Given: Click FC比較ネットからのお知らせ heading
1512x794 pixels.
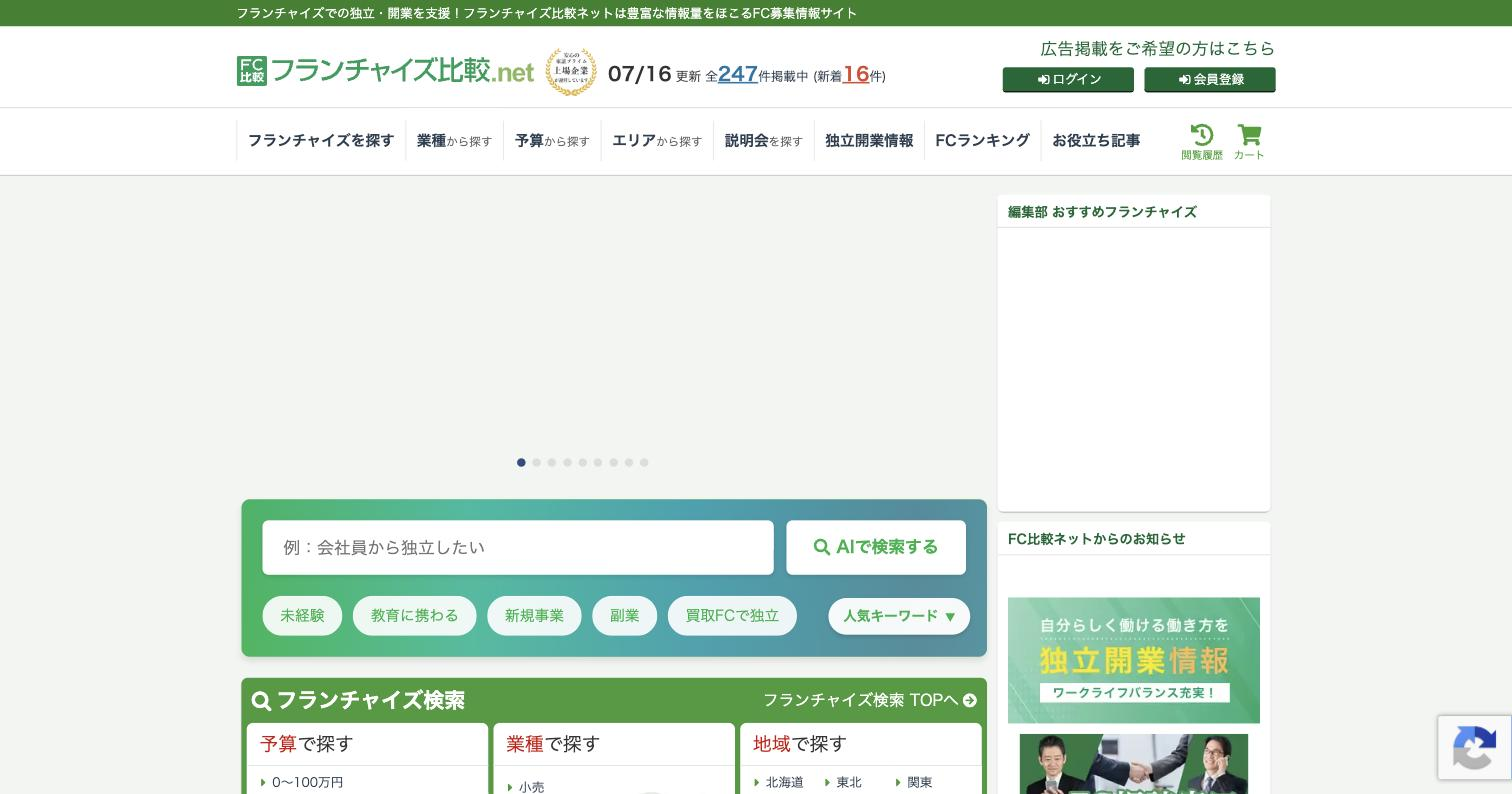Looking at the screenshot, I should pyautogui.click(x=1096, y=539).
